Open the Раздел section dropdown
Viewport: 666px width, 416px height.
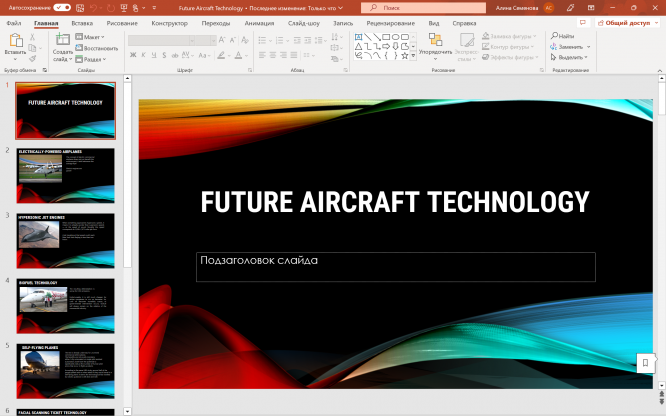coord(94,59)
